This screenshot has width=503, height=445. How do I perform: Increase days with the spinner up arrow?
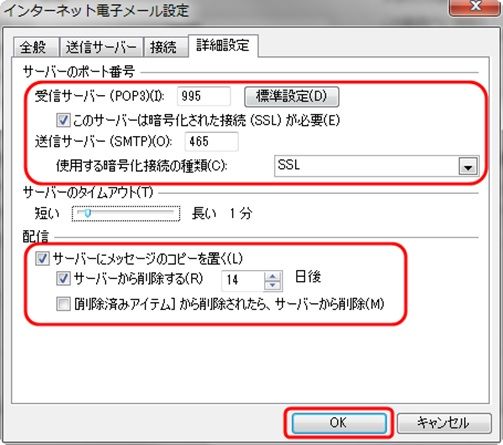click(273, 276)
